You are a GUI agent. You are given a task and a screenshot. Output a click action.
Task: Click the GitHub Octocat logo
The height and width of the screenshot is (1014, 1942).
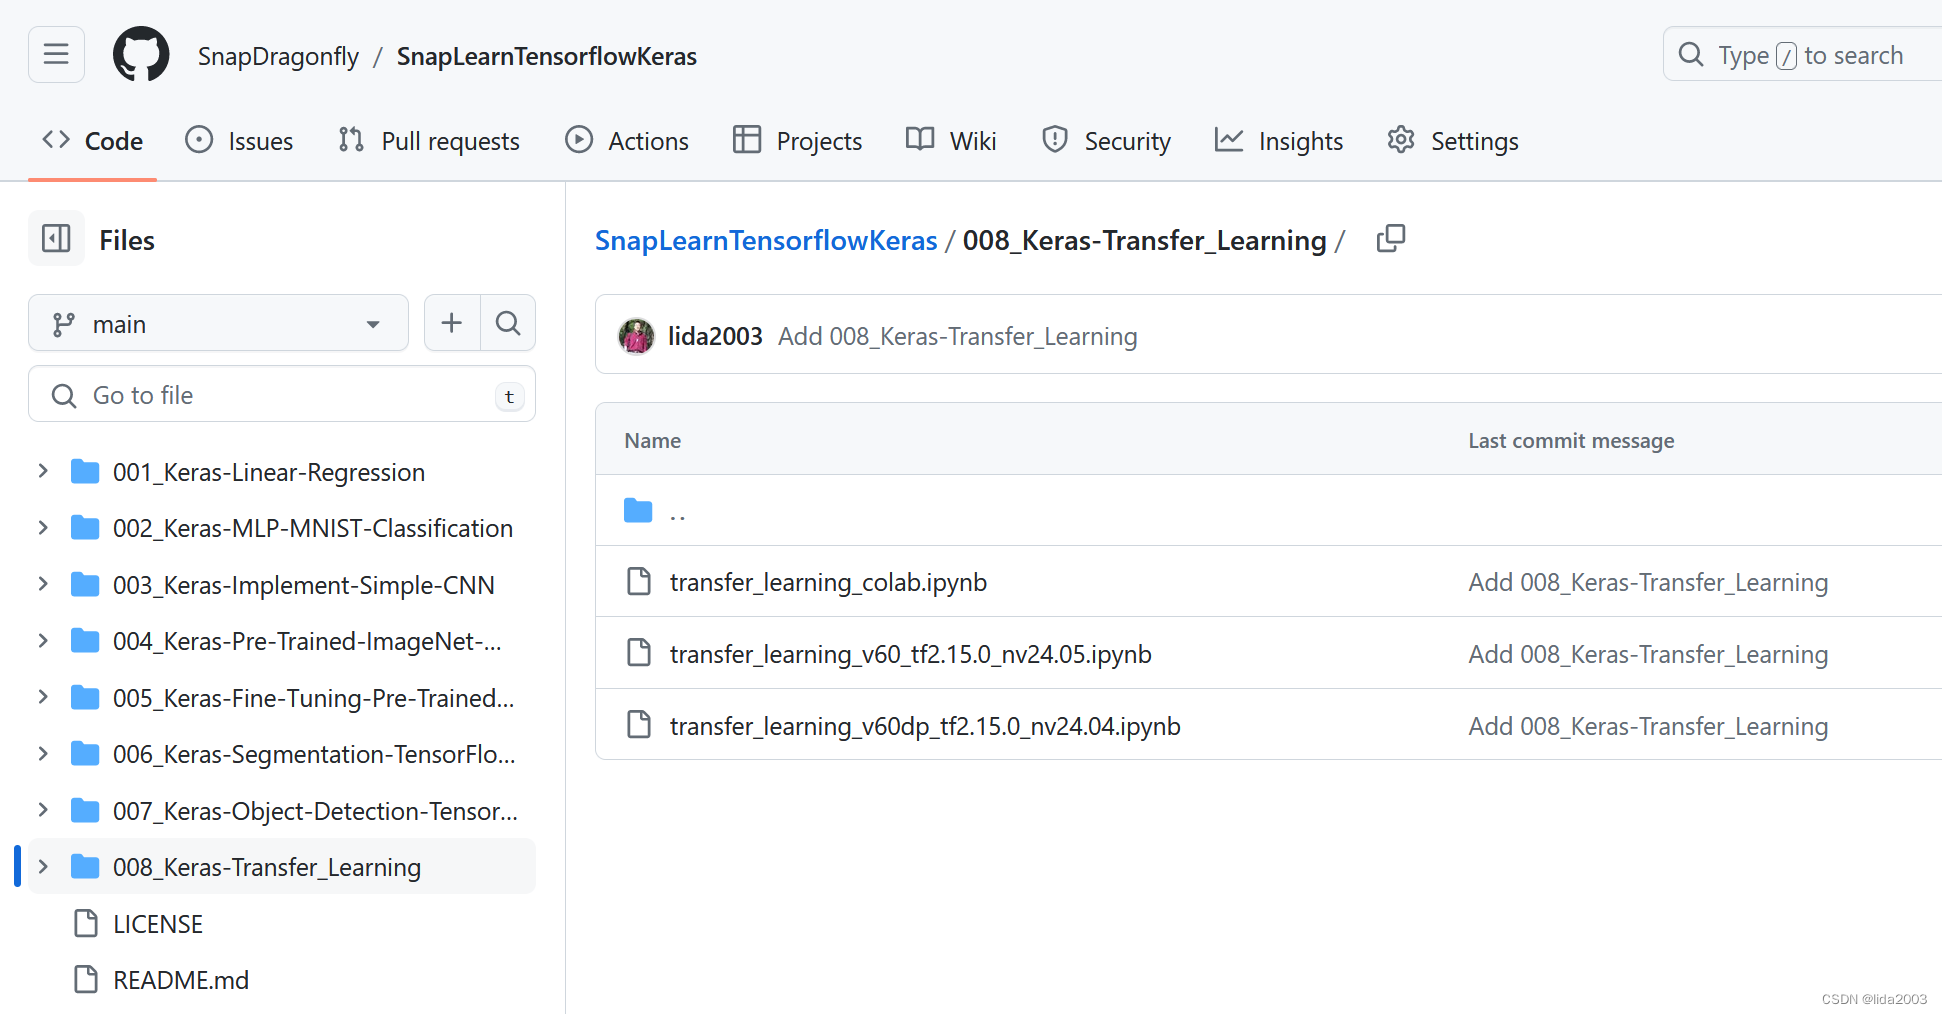pyautogui.click(x=141, y=55)
